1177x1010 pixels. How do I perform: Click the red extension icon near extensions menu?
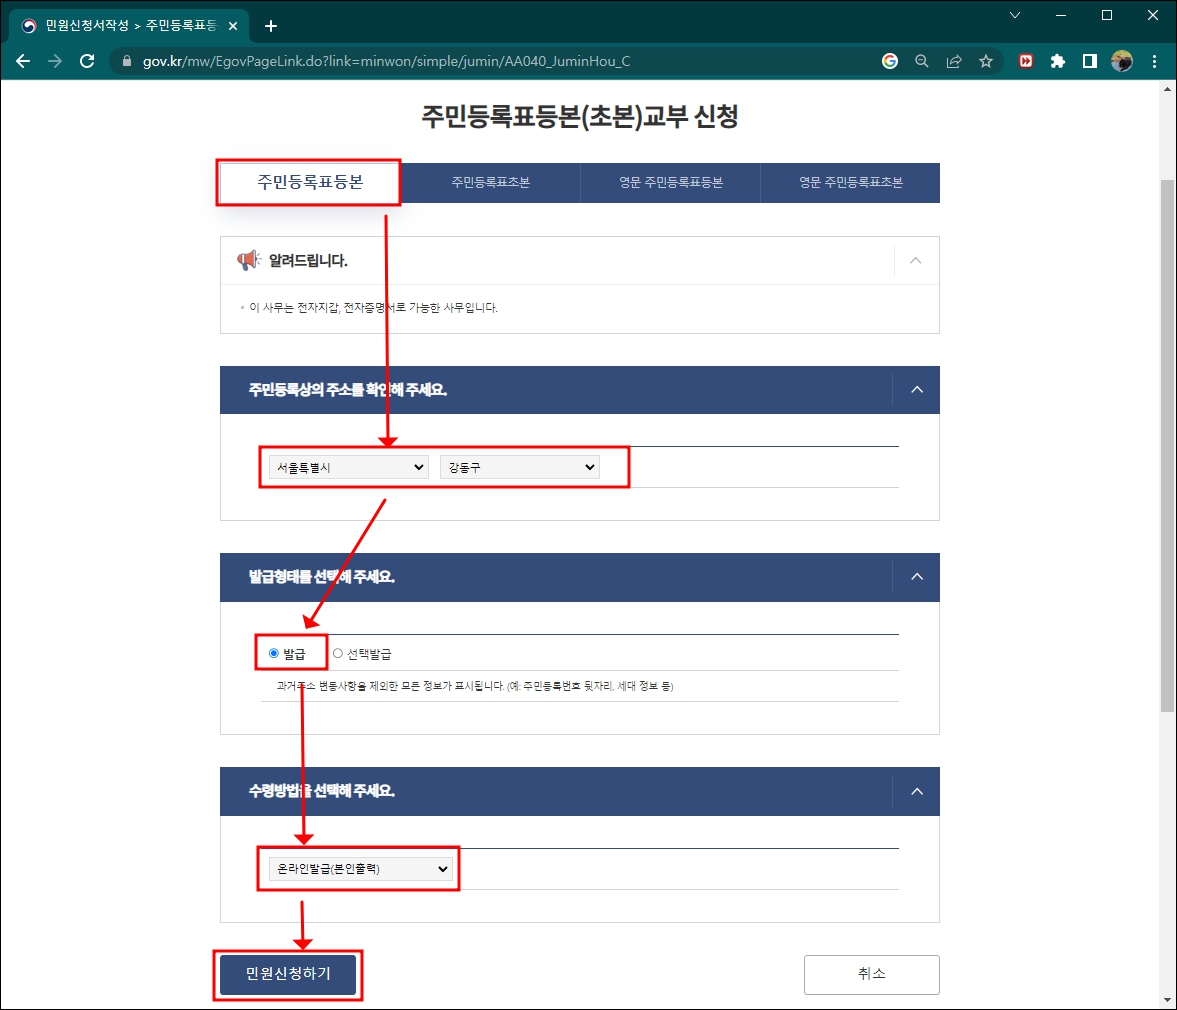[x=1025, y=60]
